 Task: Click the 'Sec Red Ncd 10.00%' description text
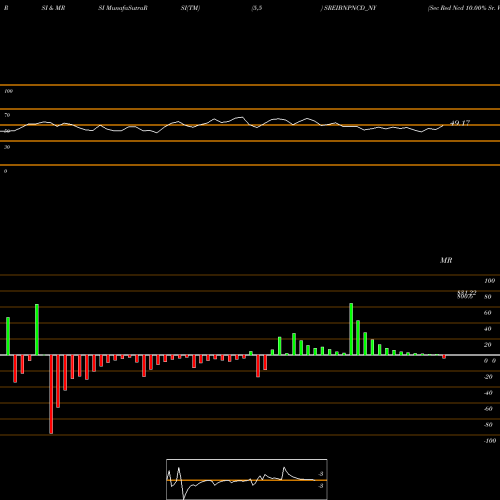pyautogui.click(x=457, y=8)
